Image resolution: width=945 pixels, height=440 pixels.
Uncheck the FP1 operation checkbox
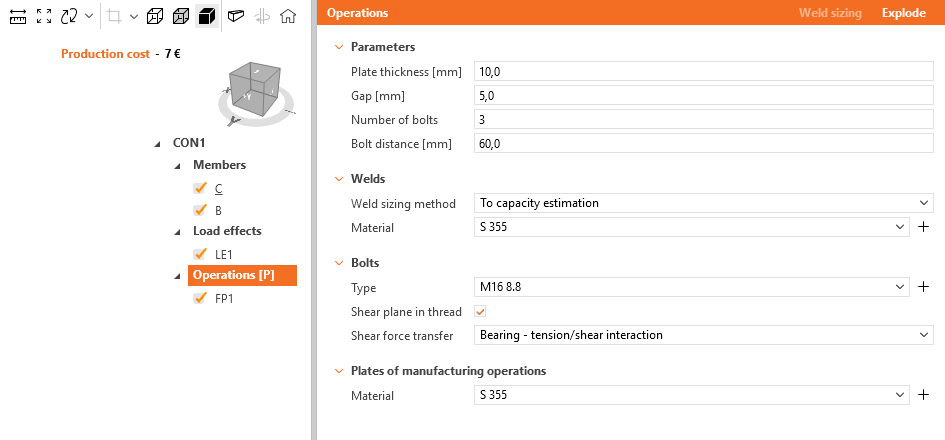coord(200,298)
